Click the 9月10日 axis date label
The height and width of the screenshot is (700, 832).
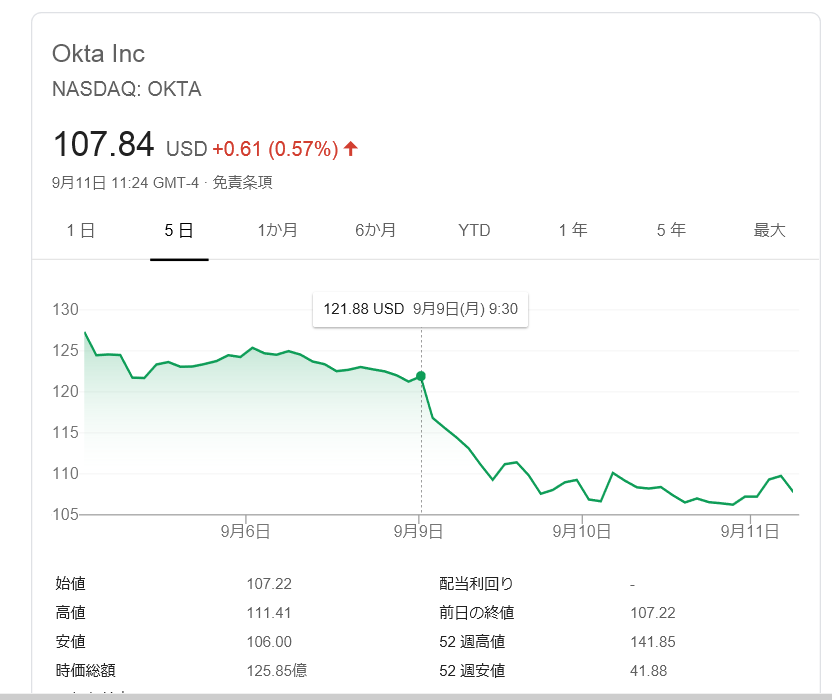[582, 532]
